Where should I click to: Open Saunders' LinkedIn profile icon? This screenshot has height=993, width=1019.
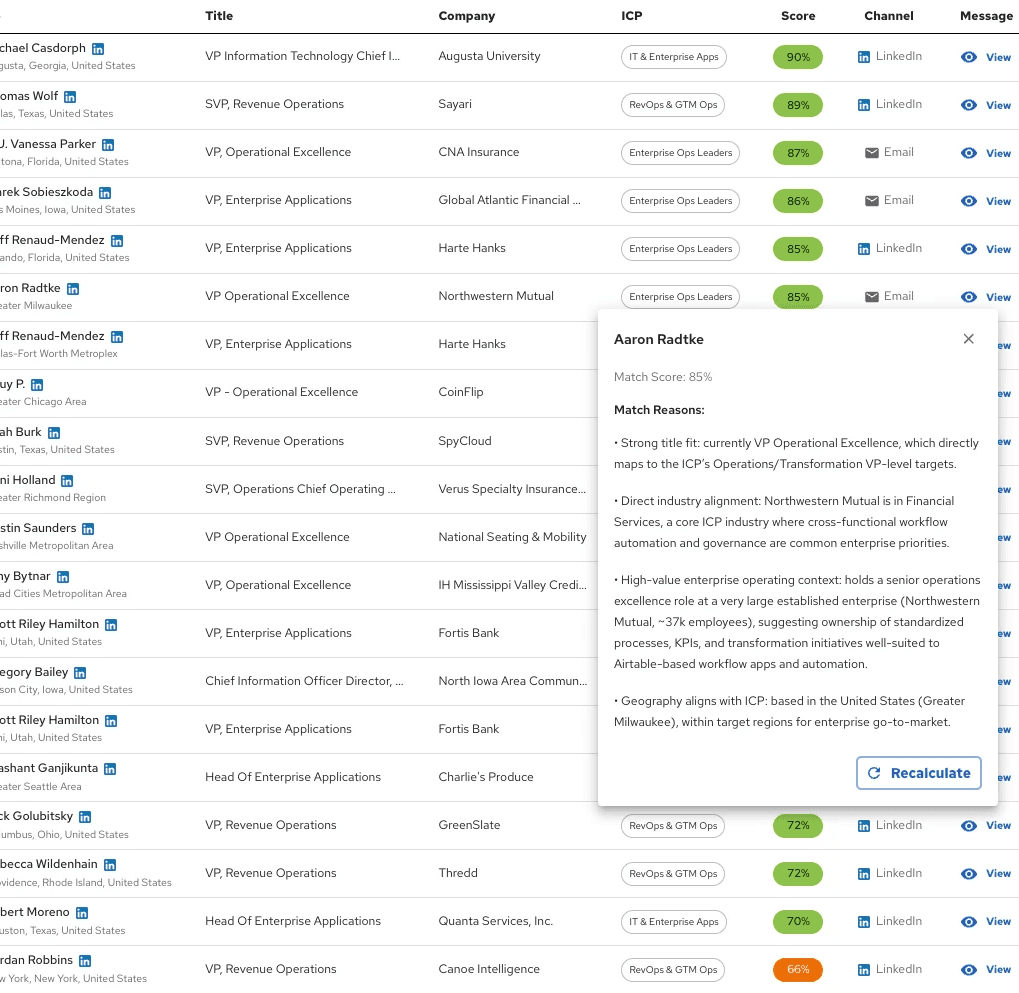point(88,529)
